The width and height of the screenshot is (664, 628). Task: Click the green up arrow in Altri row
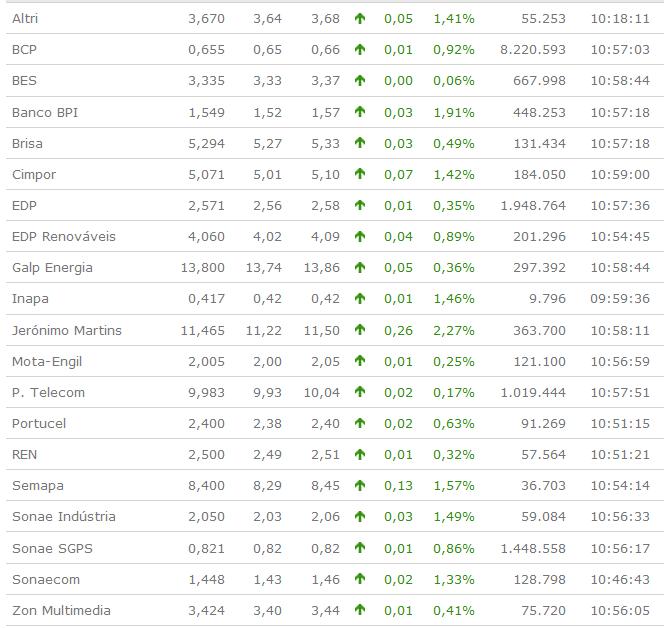pyautogui.click(x=360, y=18)
